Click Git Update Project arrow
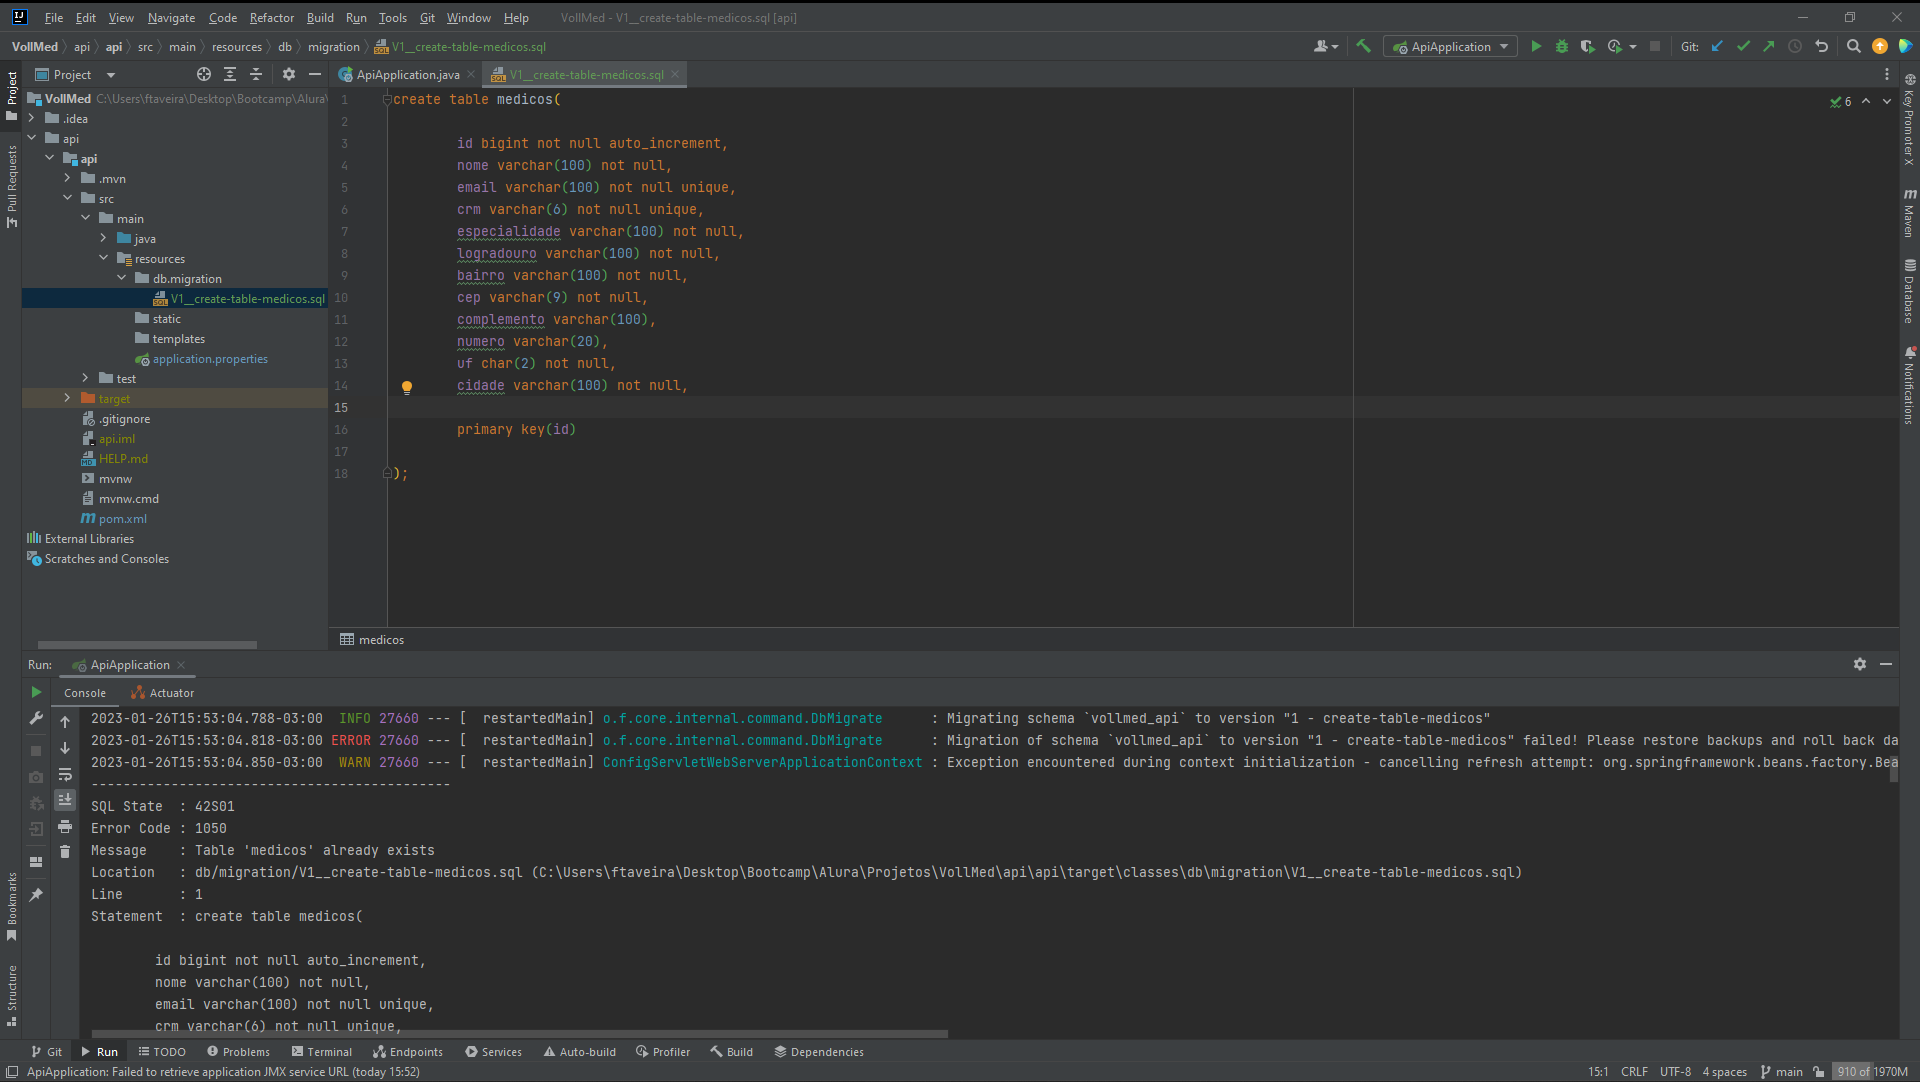The height and width of the screenshot is (1082, 1920). pos(1717,46)
